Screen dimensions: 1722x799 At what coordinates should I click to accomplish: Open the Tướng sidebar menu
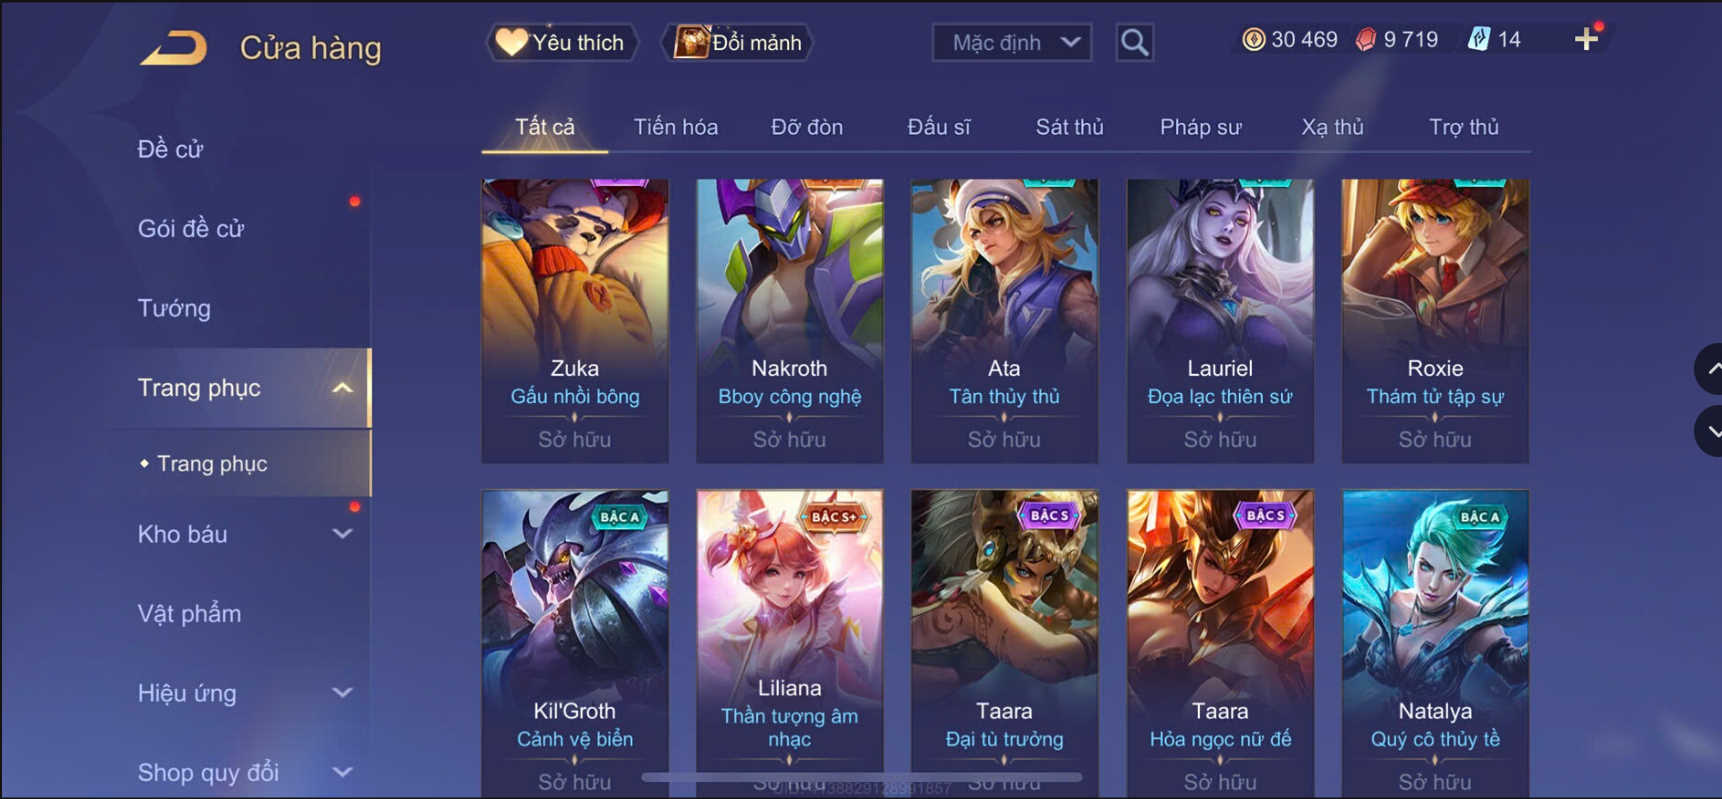click(x=174, y=308)
